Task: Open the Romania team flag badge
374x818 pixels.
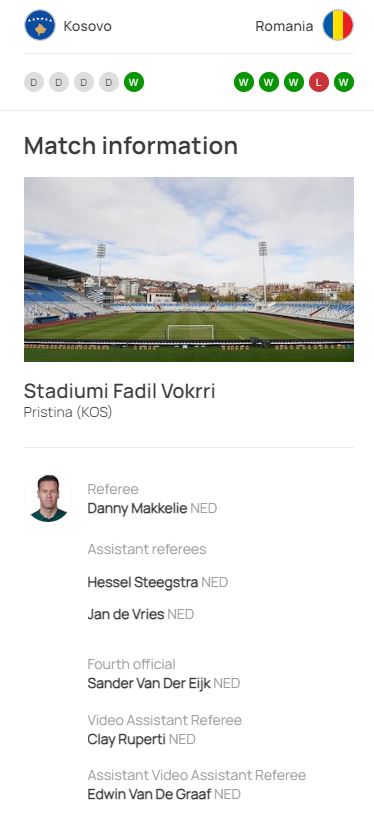Action: (338, 25)
